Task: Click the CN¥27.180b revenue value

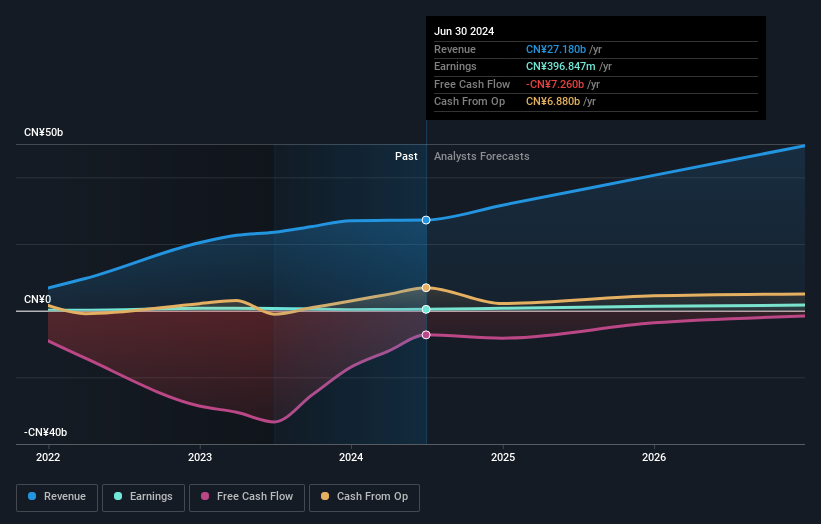Action: [x=556, y=49]
